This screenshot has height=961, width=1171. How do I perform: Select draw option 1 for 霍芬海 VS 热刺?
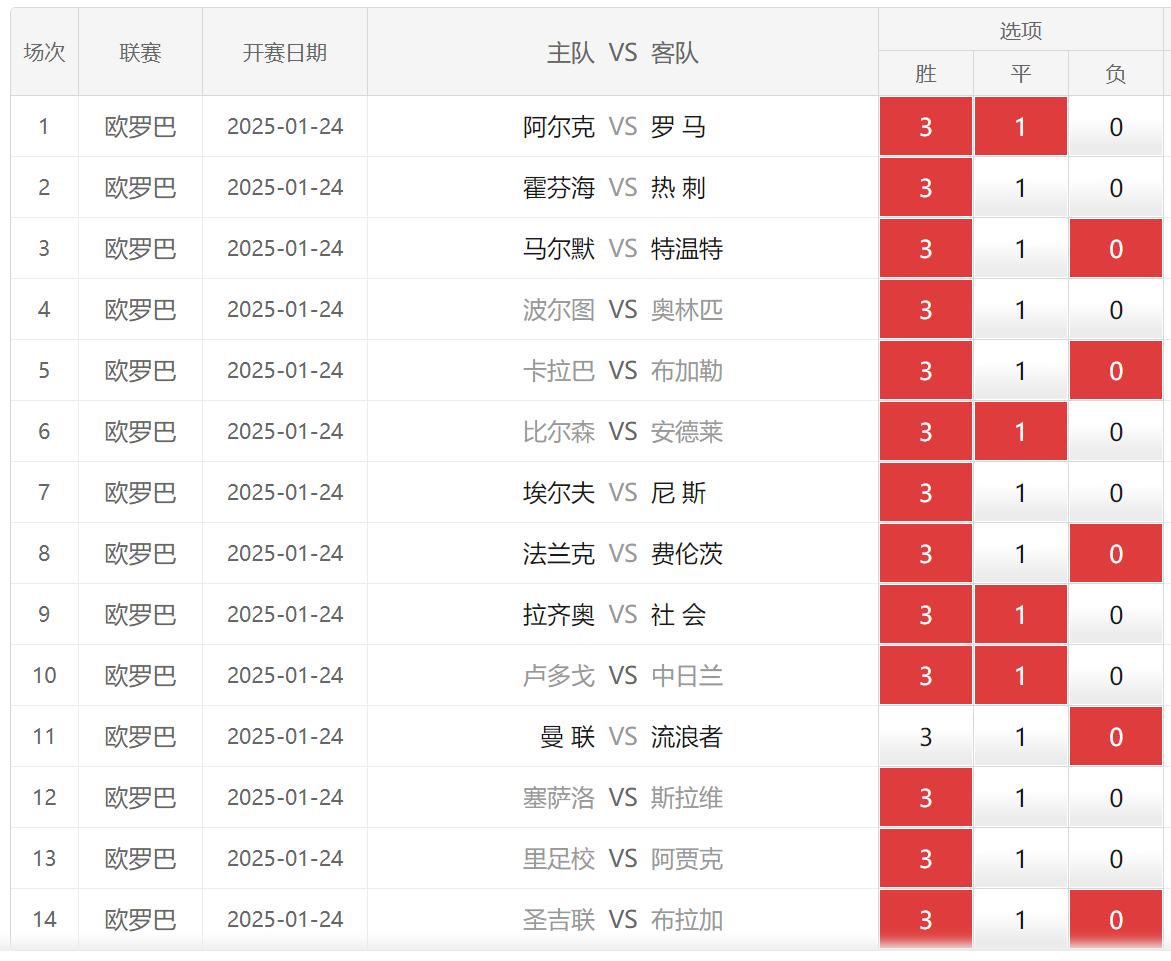click(x=1020, y=187)
